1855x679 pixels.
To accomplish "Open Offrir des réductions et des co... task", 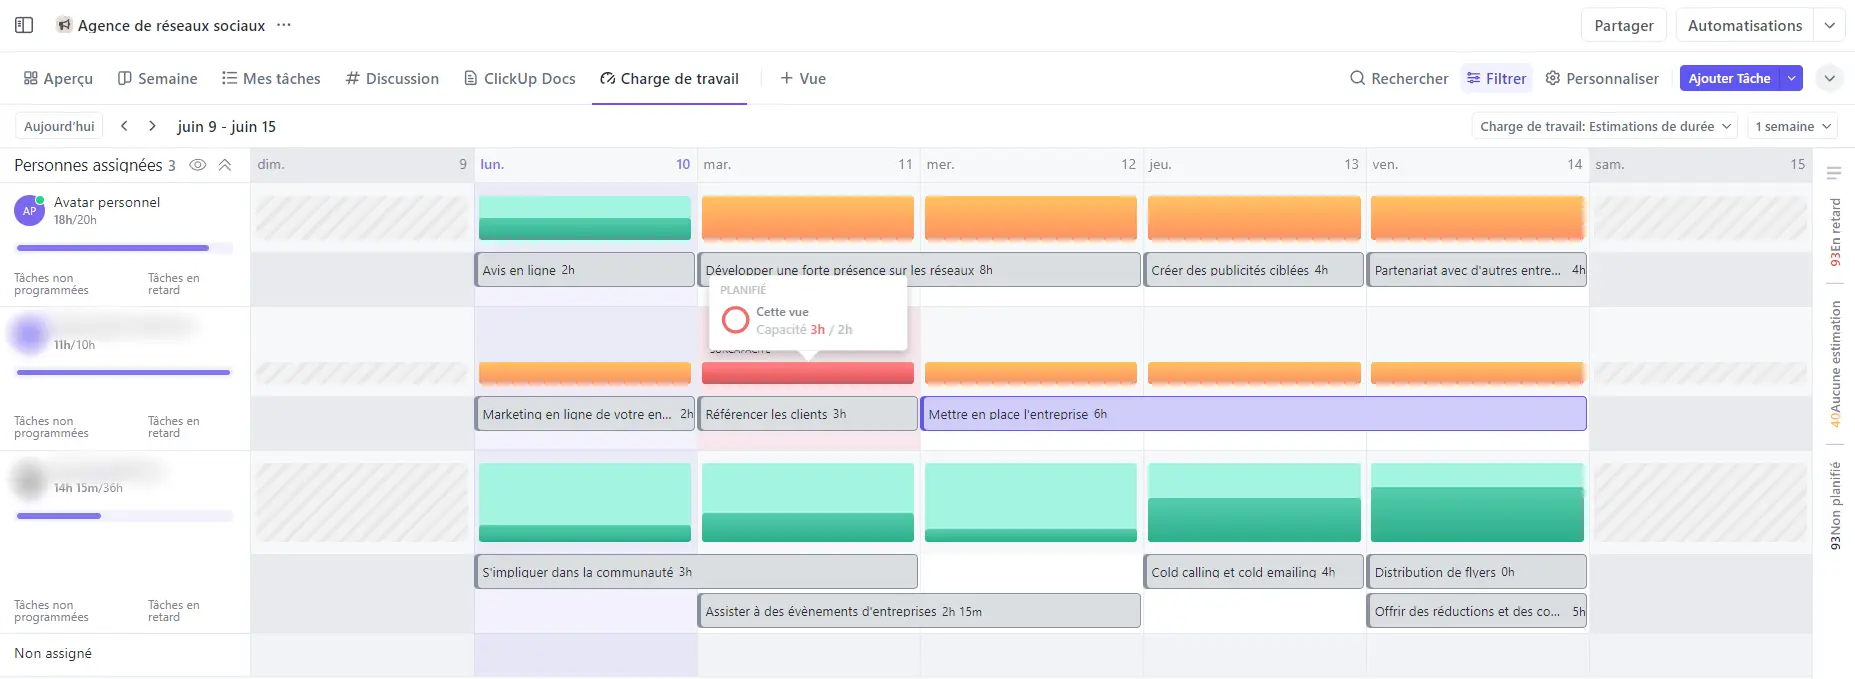I will click(x=1477, y=611).
